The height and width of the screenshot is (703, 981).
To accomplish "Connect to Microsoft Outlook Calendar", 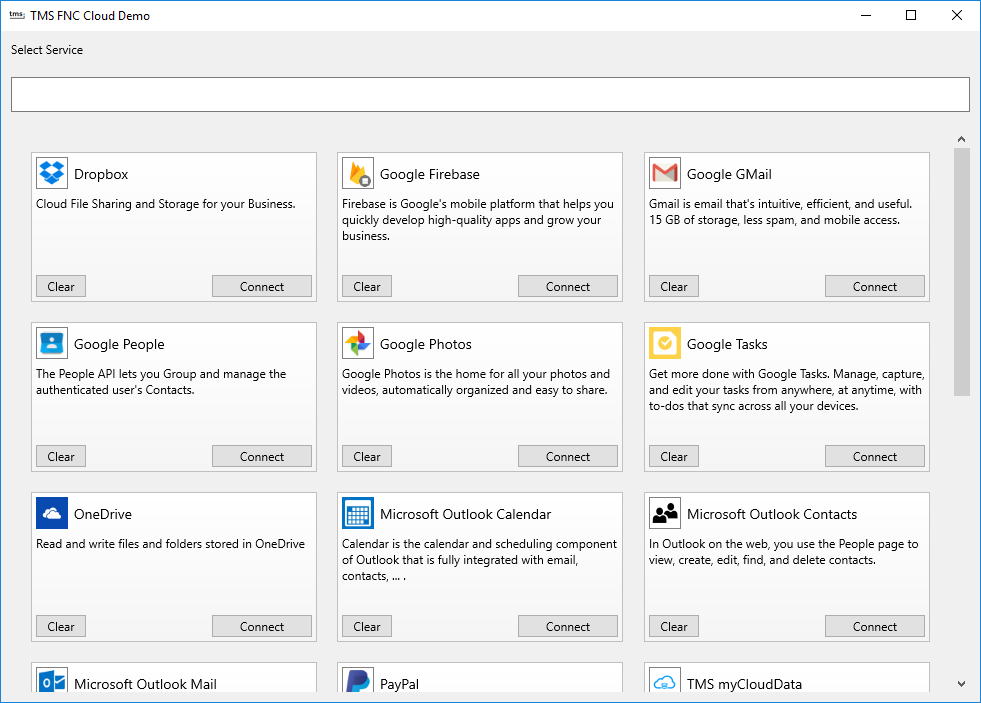I will click(567, 627).
